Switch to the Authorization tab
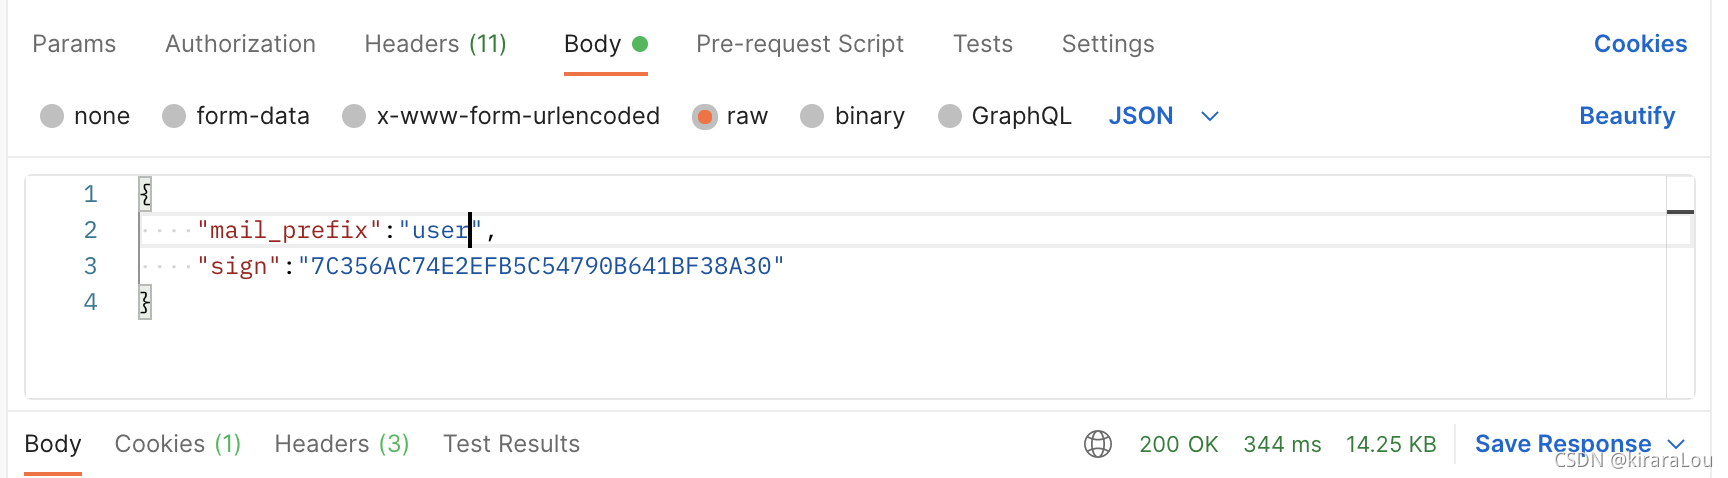Image resolution: width=1728 pixels, height=478 pixels. click(240, 44)
